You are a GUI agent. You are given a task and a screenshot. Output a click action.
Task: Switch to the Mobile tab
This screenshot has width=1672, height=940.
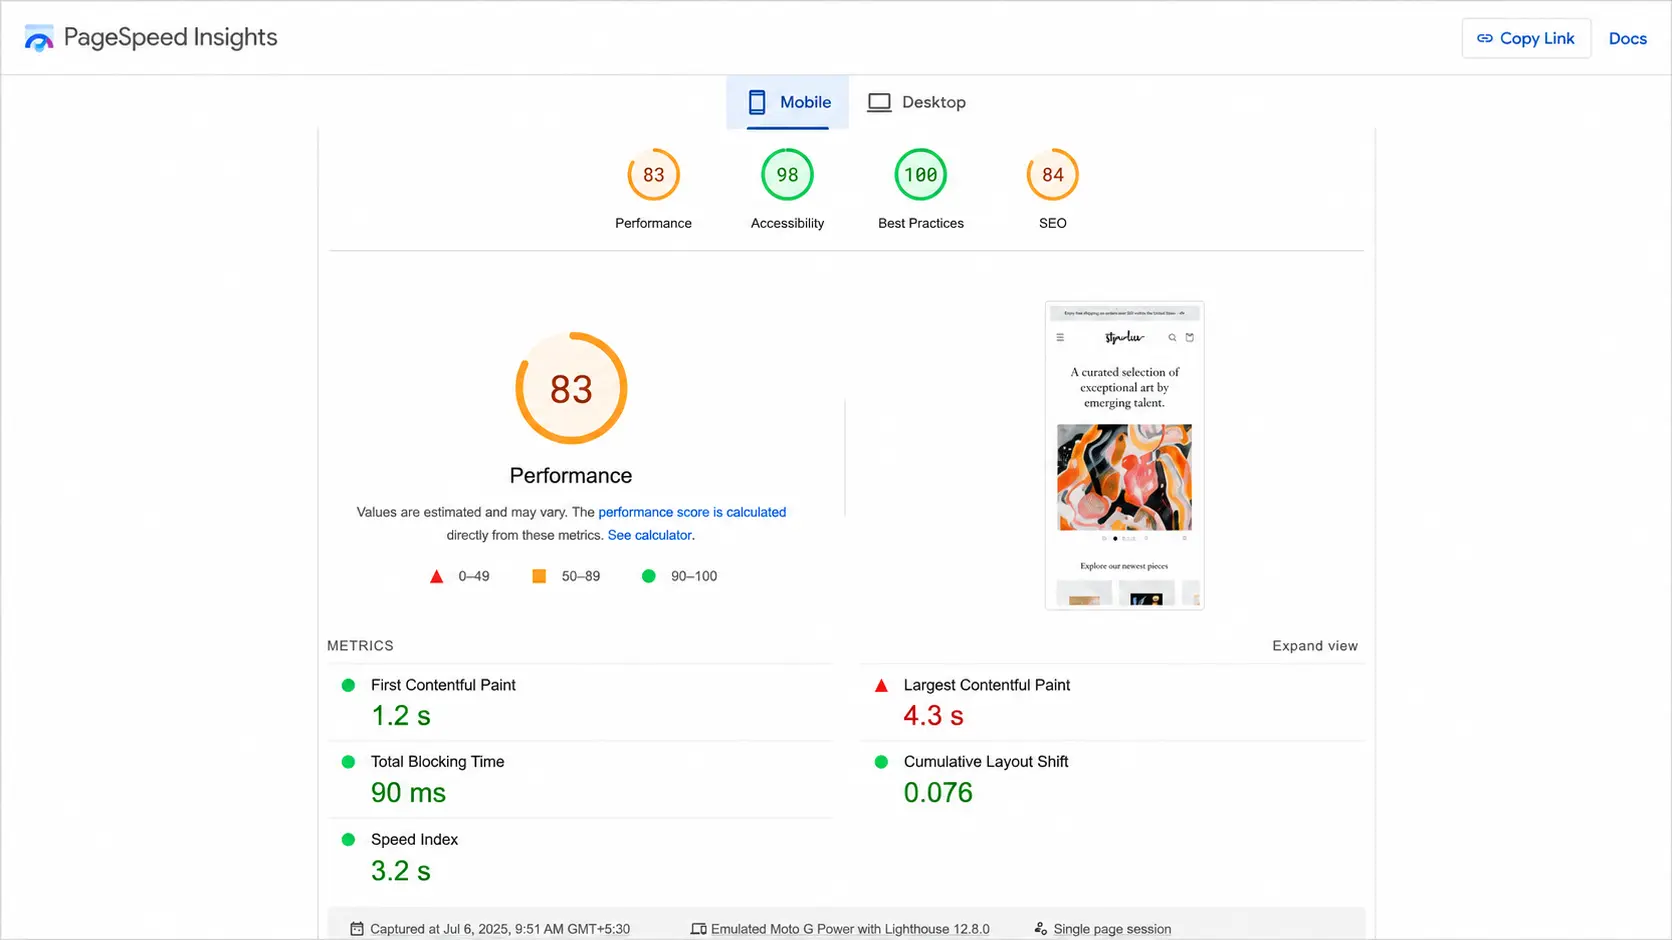tap(788, 102)
